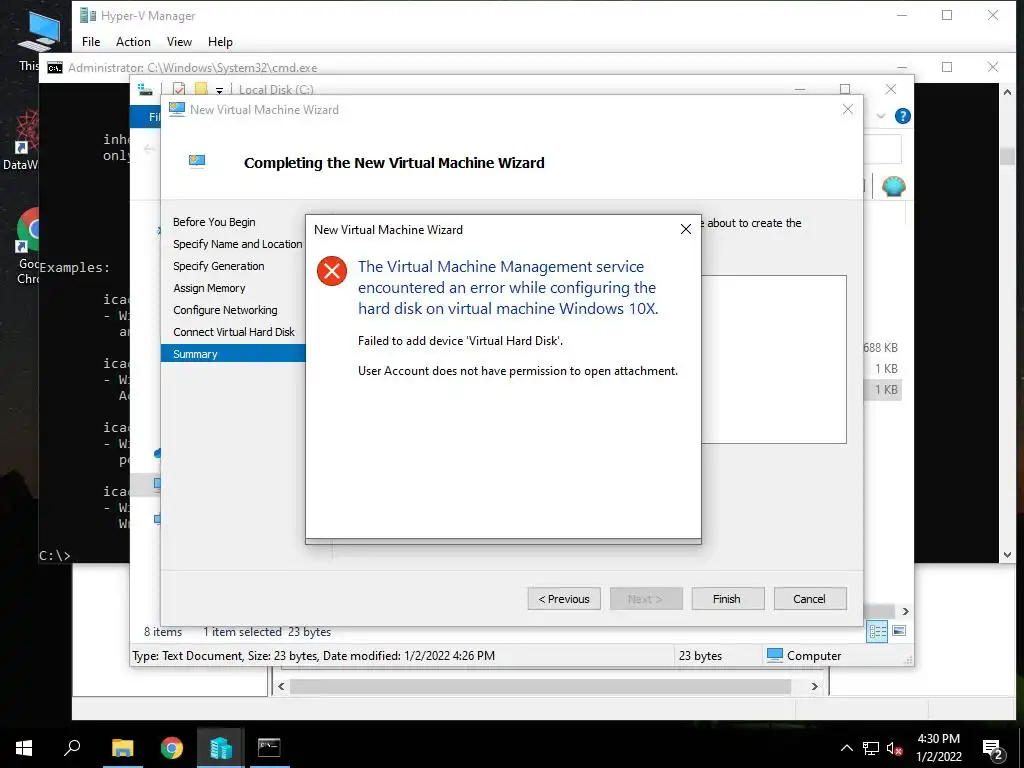Image resolution: width=1024 pixels, height=768 pixels.
Task: Click the Help question mark icon in File Explorer
Action: (903, 116)
